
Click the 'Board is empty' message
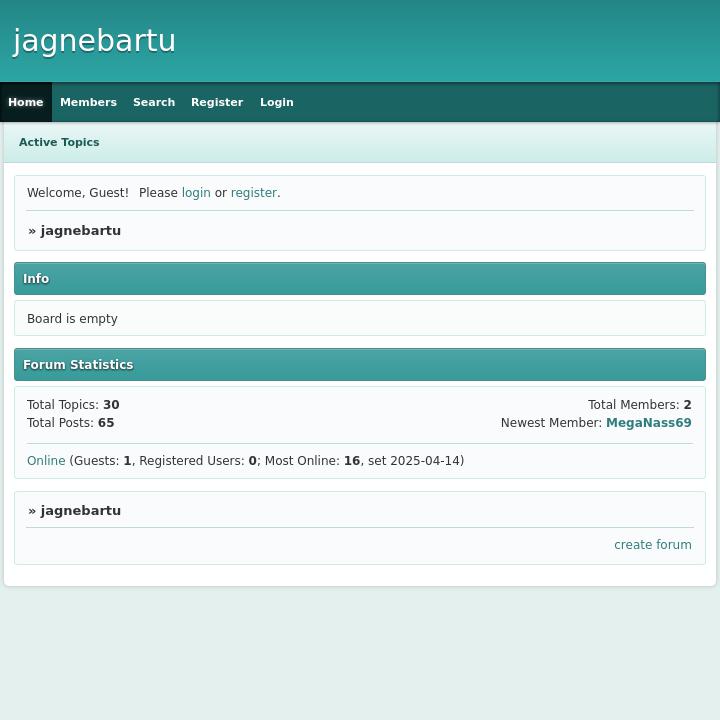pyautogui.click(x=72, y=319)
